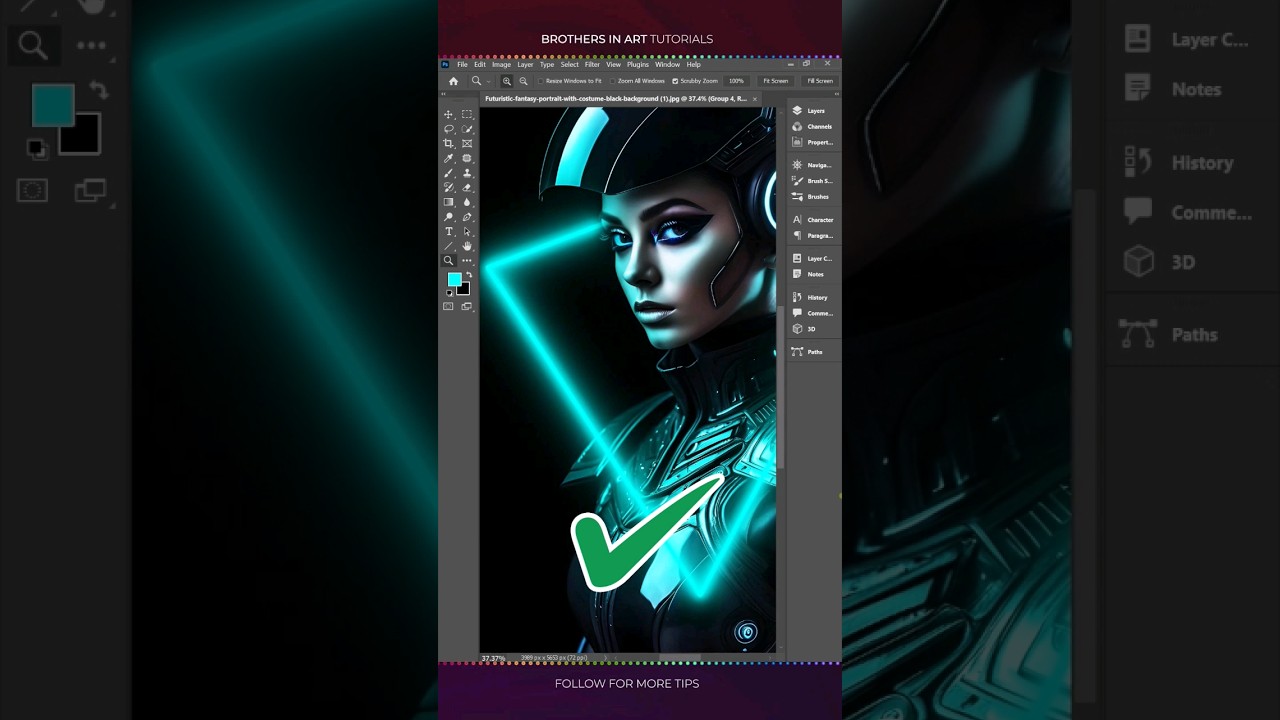Open the Zoom tool preset dropdown arrow
Screen dimensions: 1280x720
[x=488, y=81]
